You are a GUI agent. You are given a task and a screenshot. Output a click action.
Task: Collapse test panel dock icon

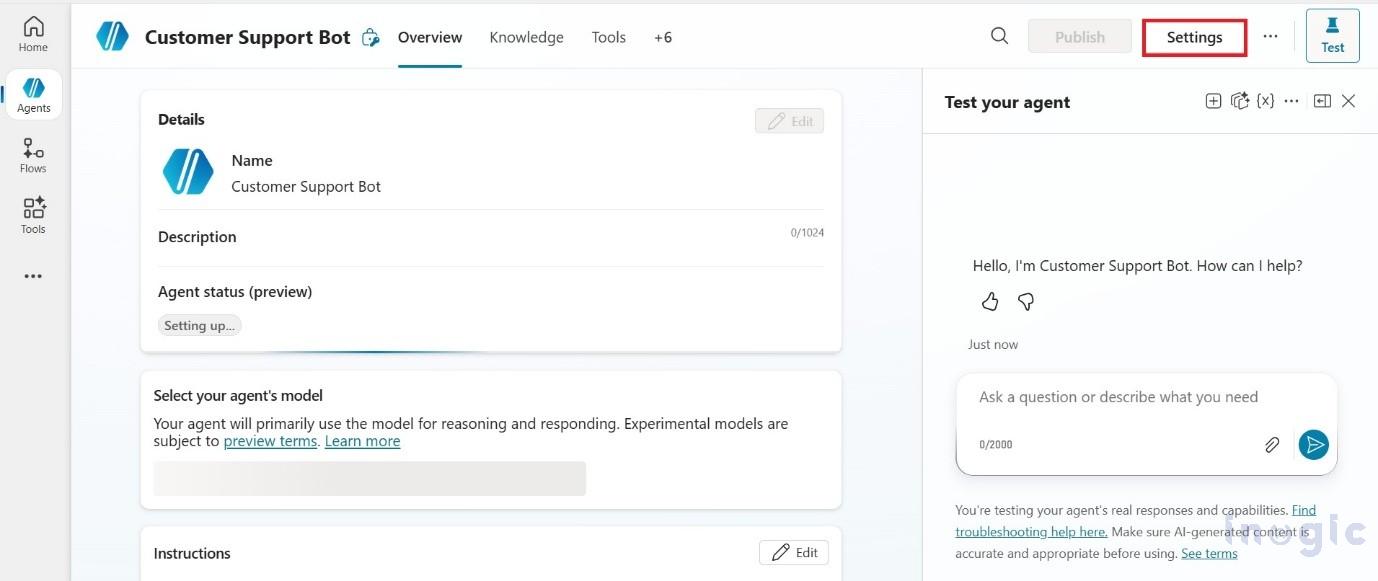(1322, 101)
